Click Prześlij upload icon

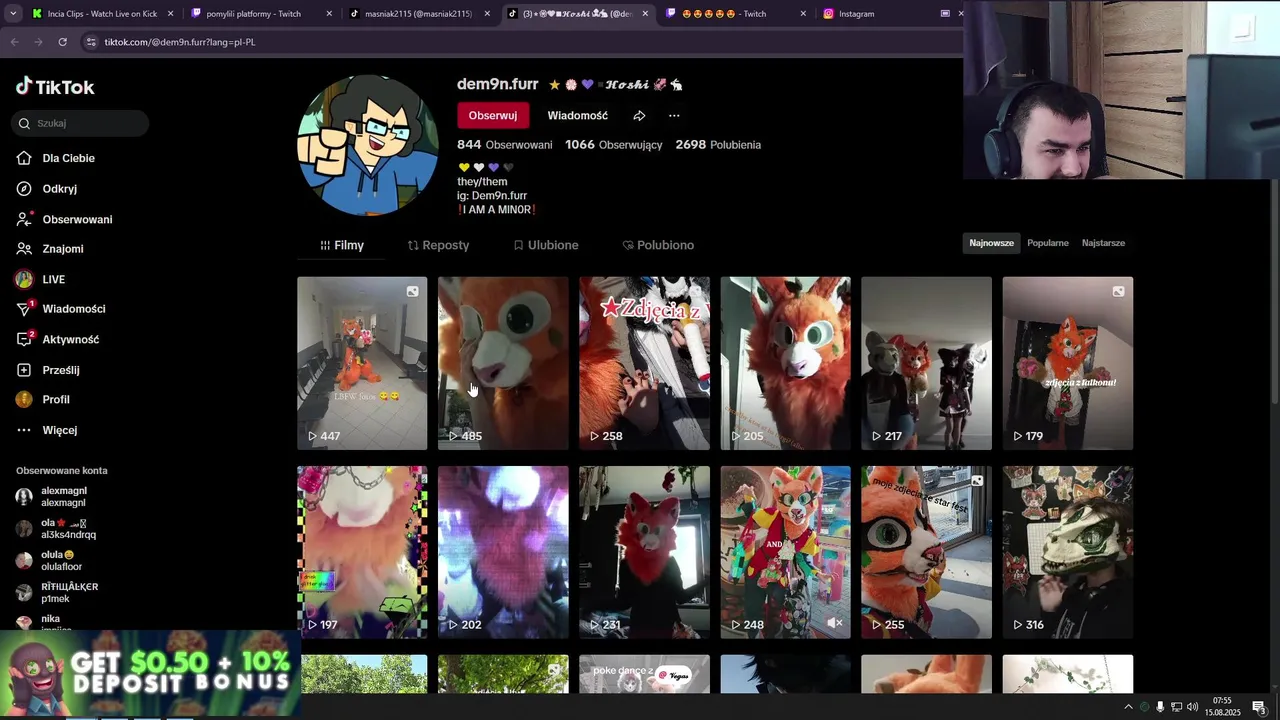(24, 370)
